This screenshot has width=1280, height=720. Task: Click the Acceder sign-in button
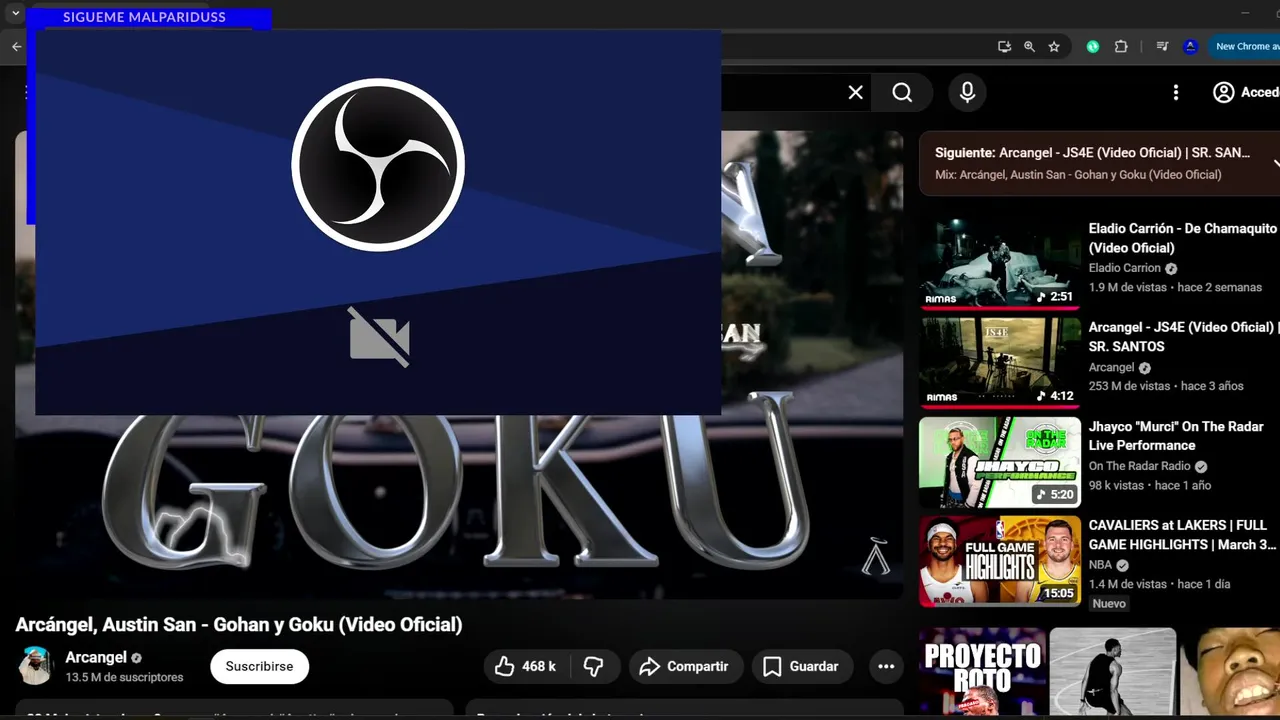pos(1247,92)
